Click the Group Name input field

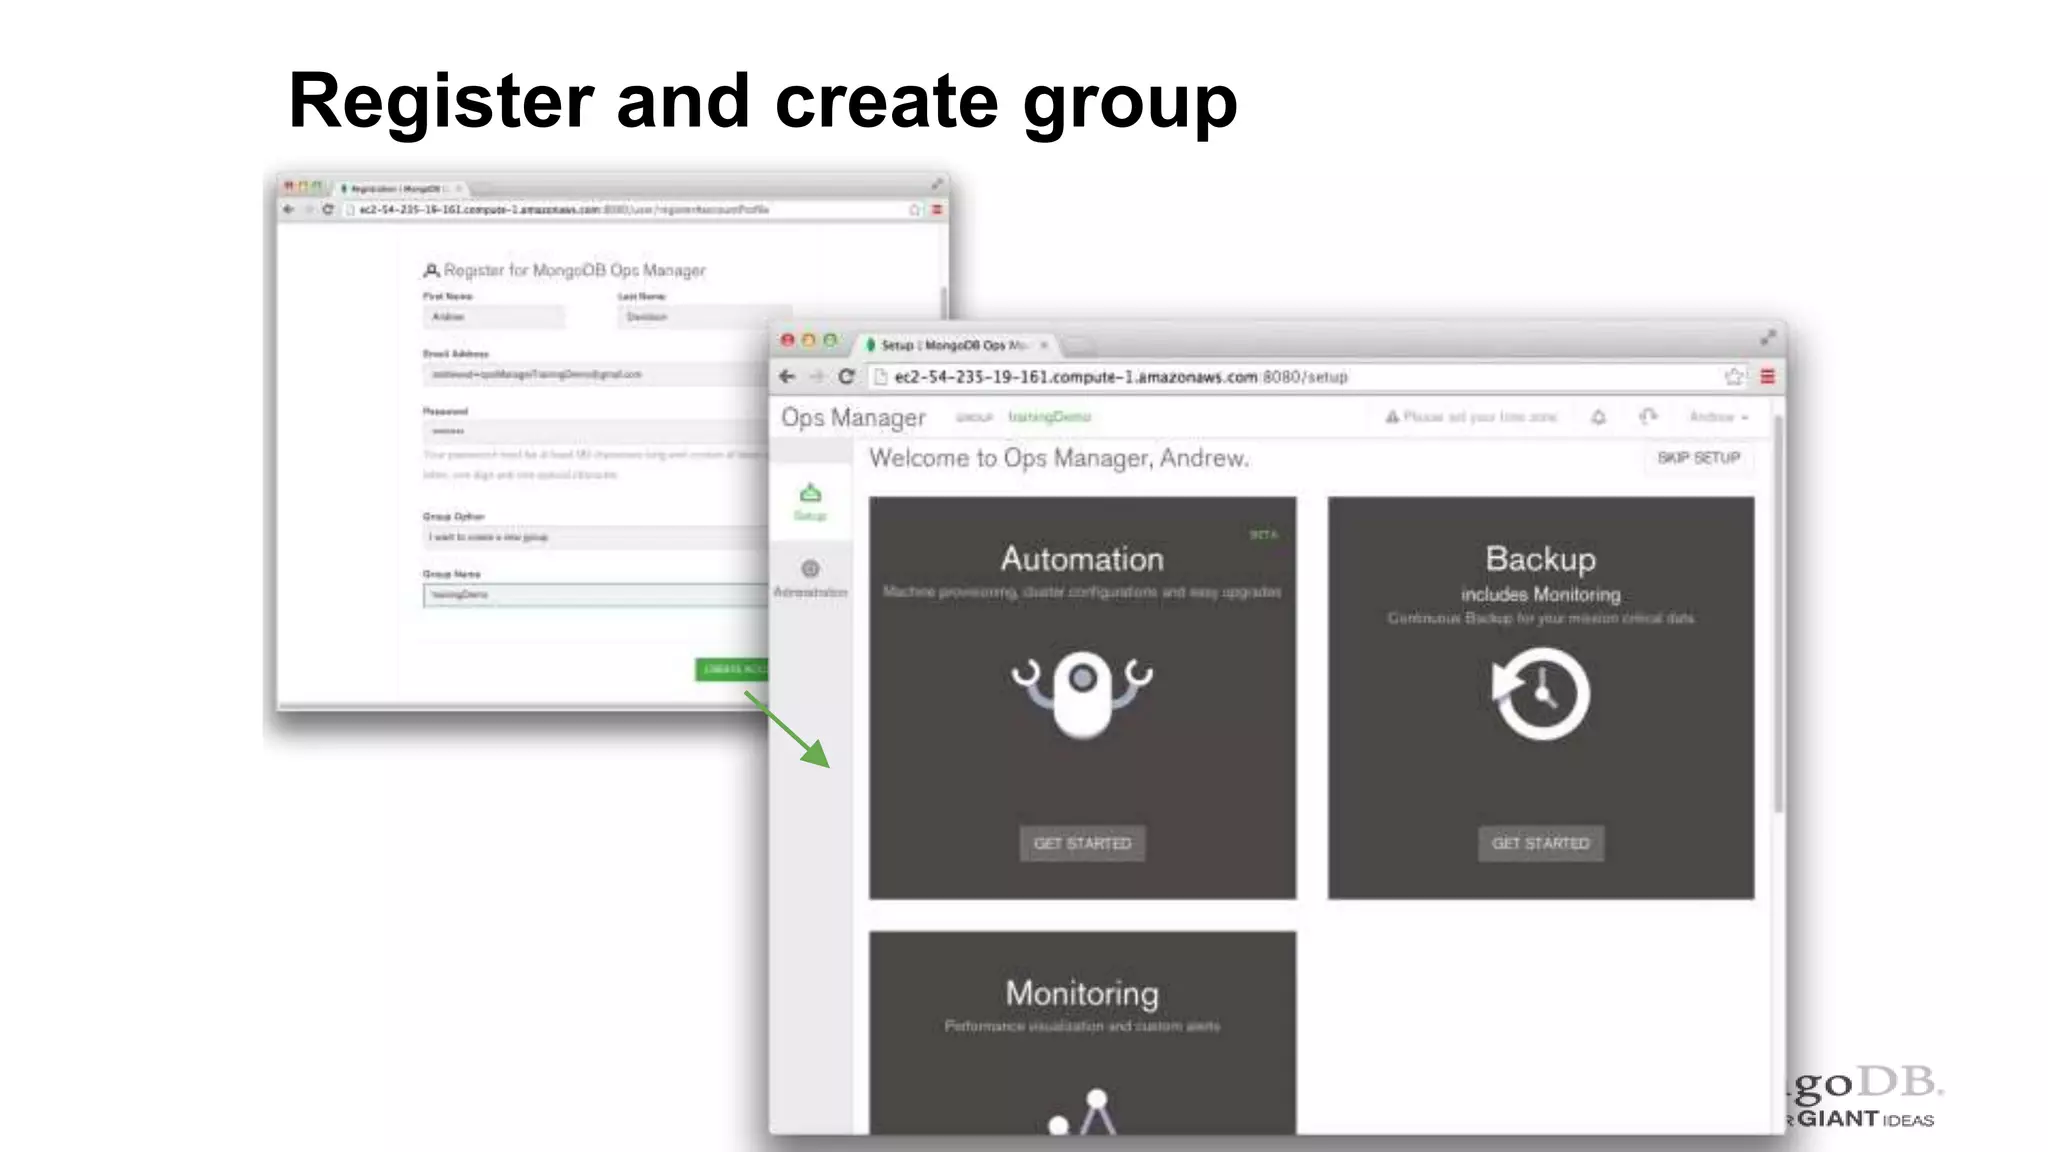click(596, 595)
